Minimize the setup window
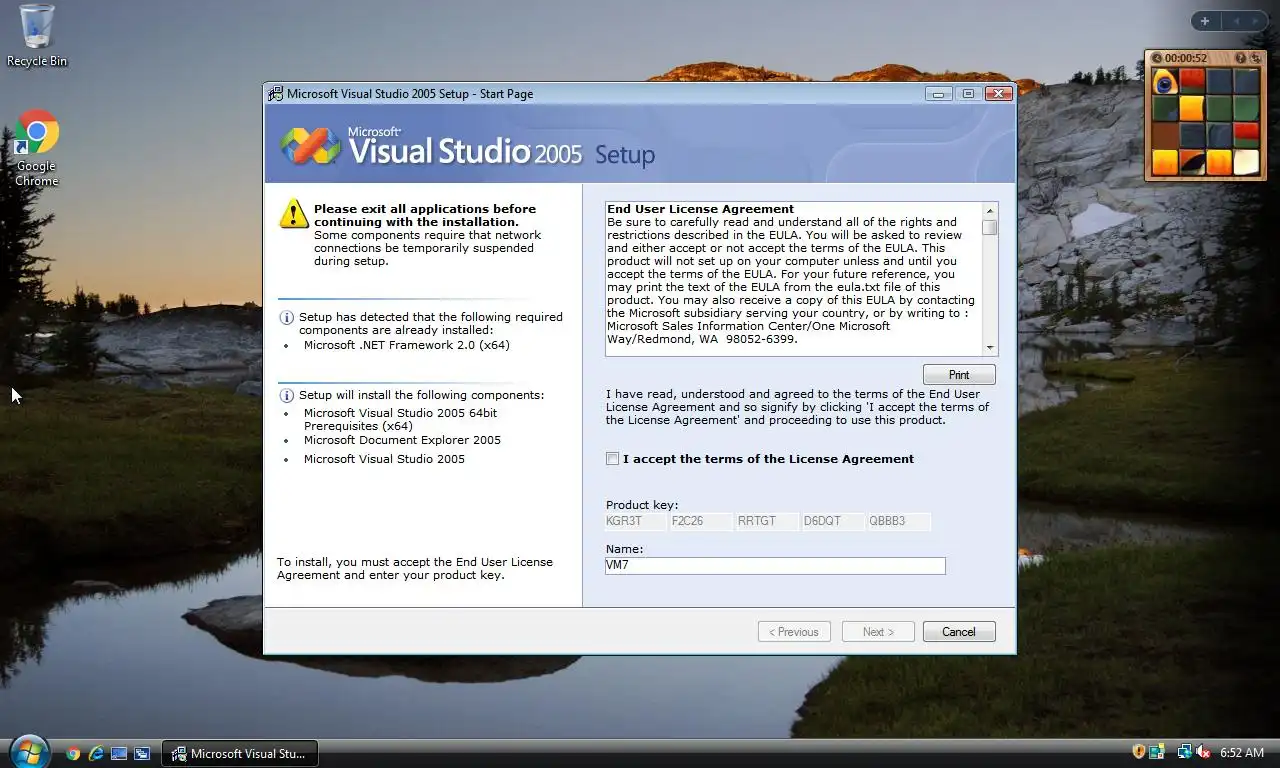The width and height of the screenshot is (1280, 768). (938, 94)
